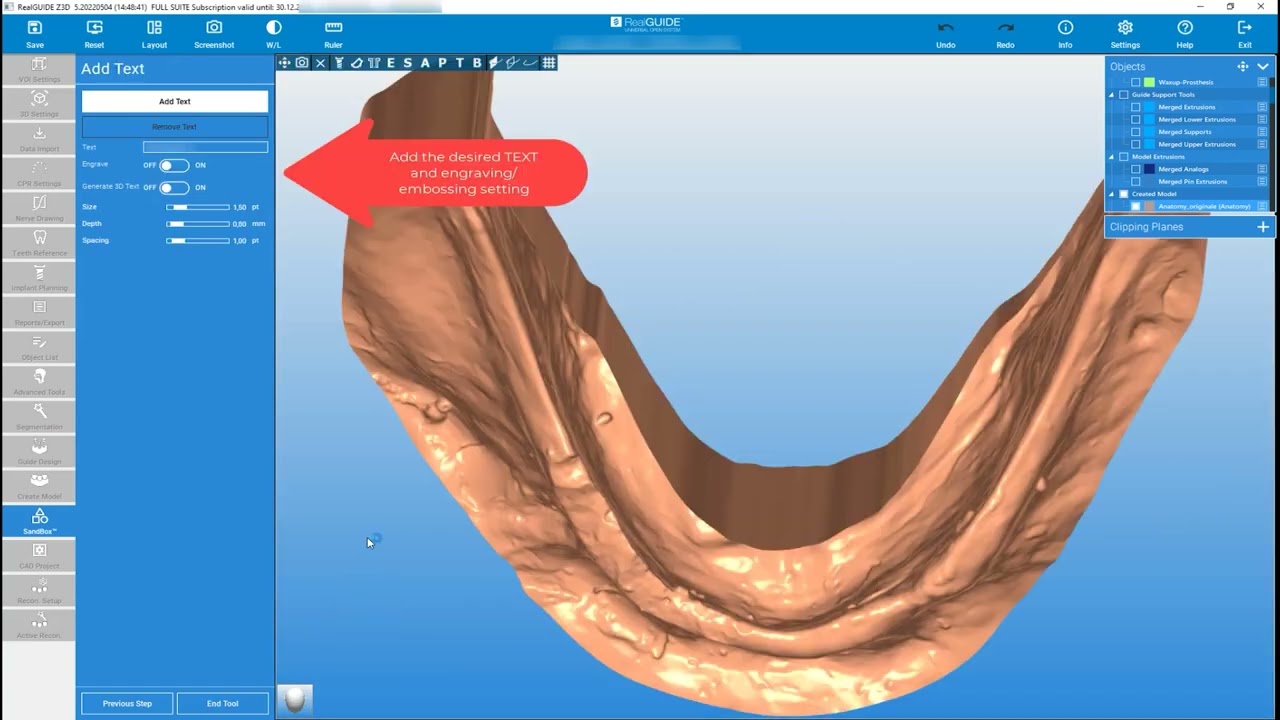The width and height of the screenshot is (1280, 720).
Task: Turn on the Engrave switch
Action: click(174, 165)
